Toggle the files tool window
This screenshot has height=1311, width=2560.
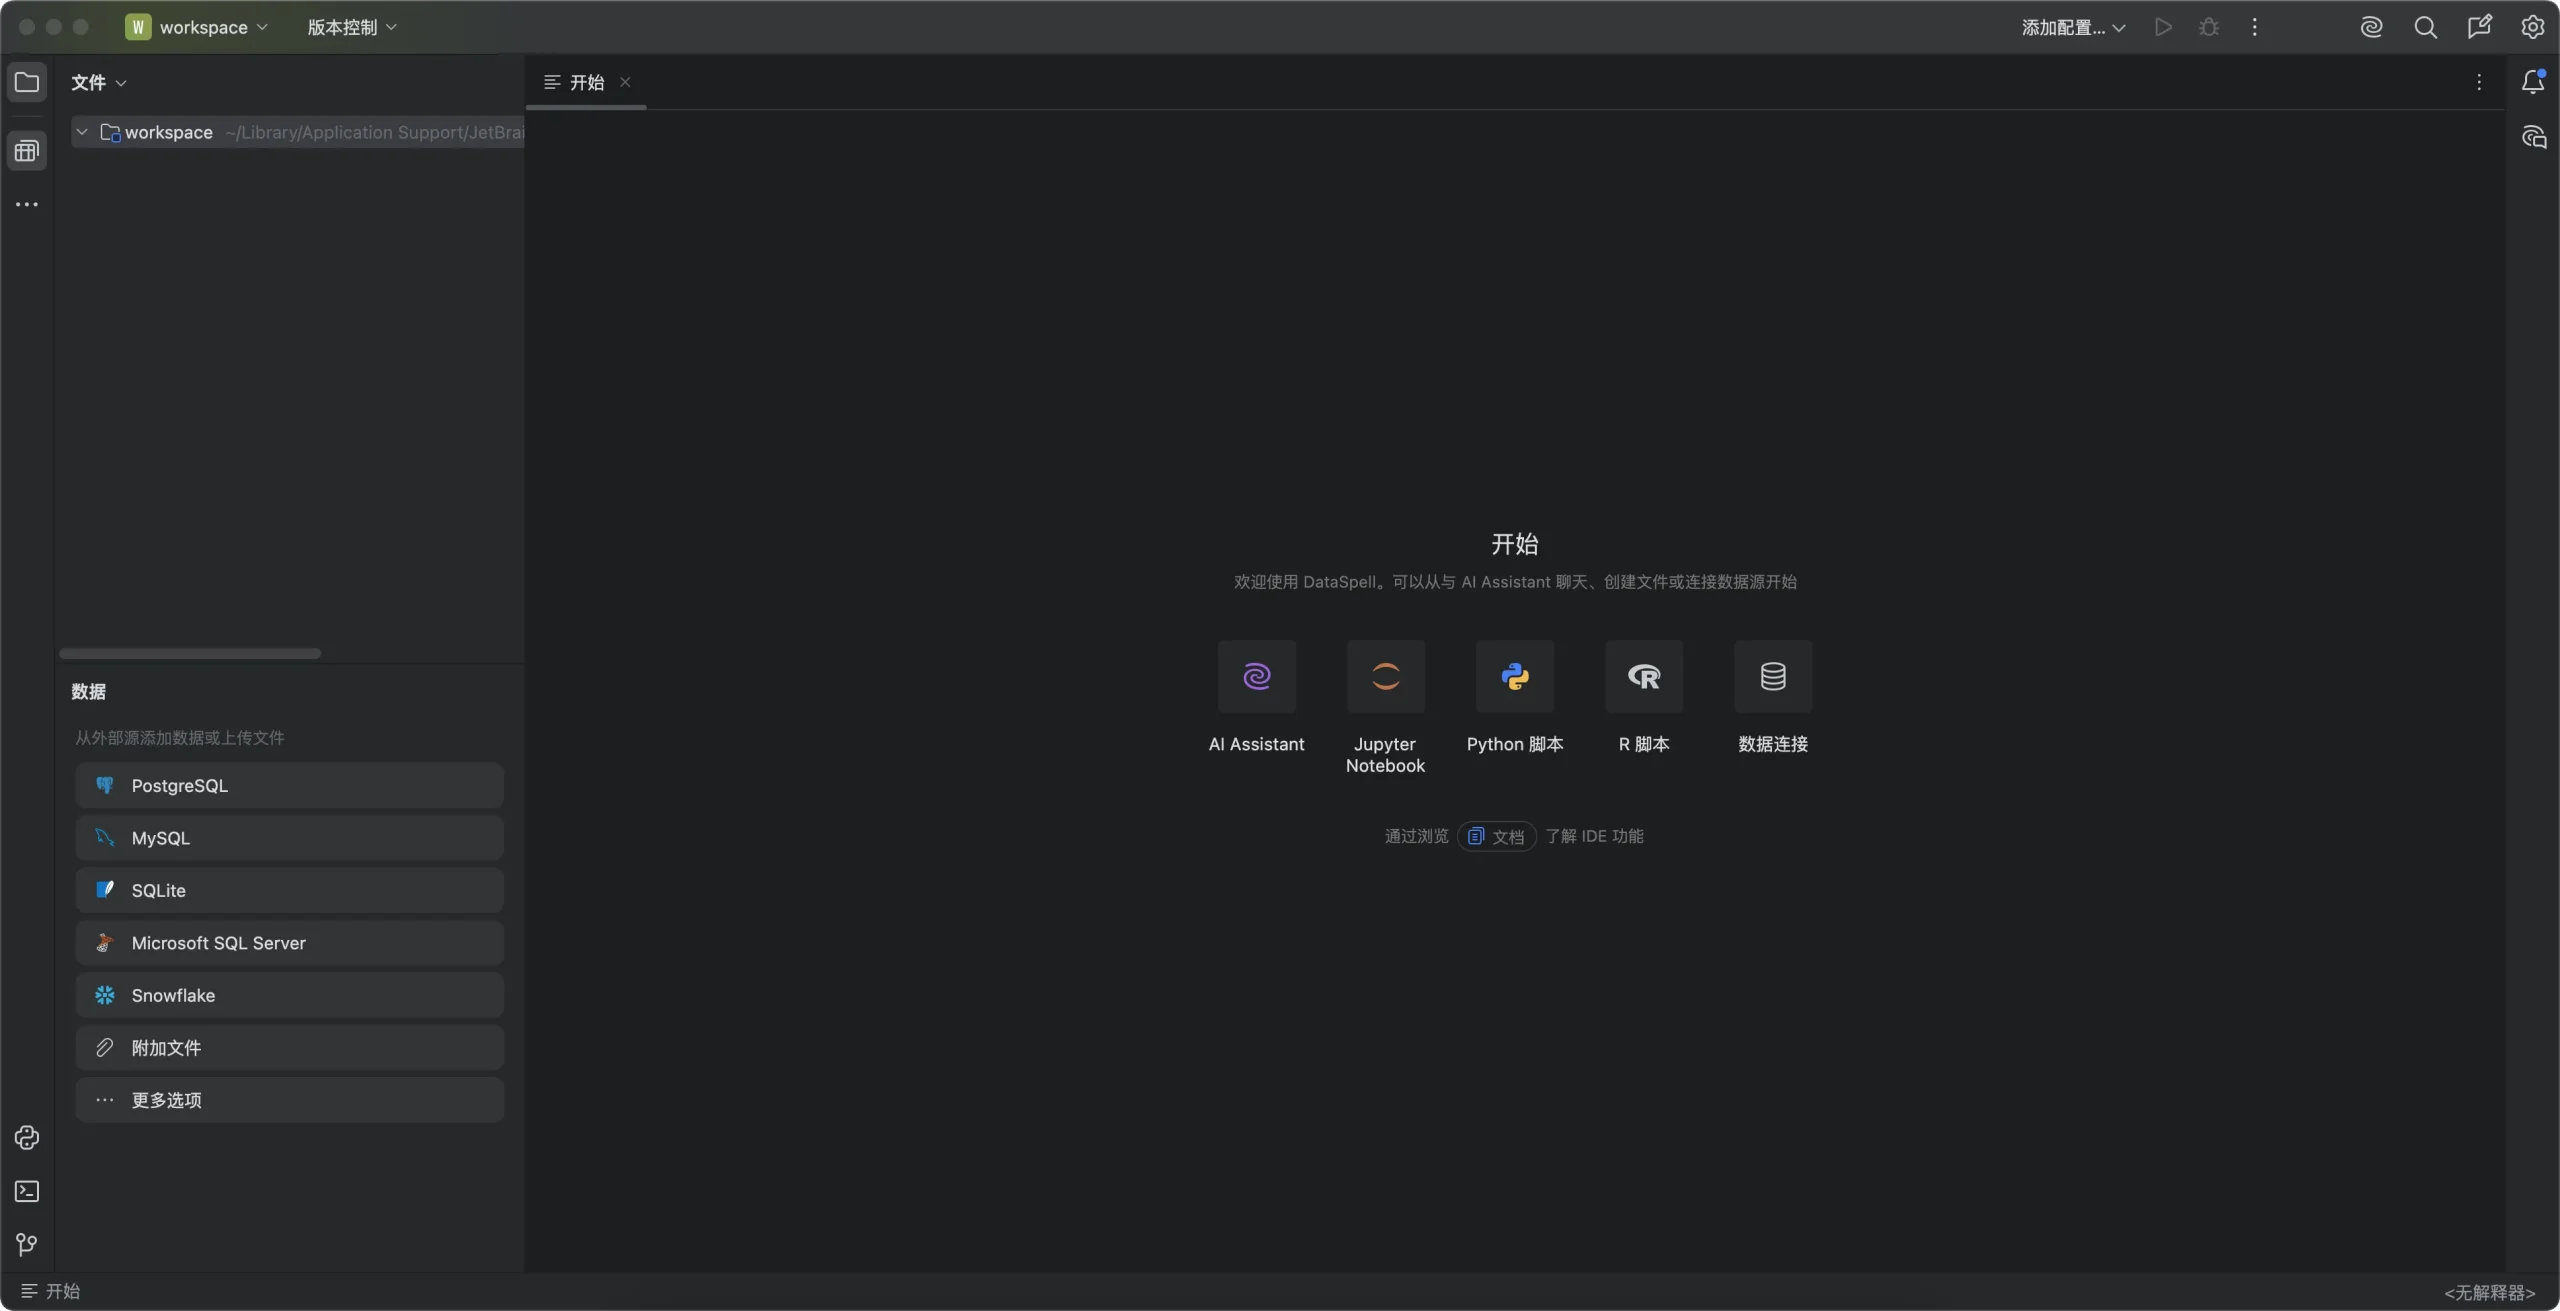[x=27, y=82]
